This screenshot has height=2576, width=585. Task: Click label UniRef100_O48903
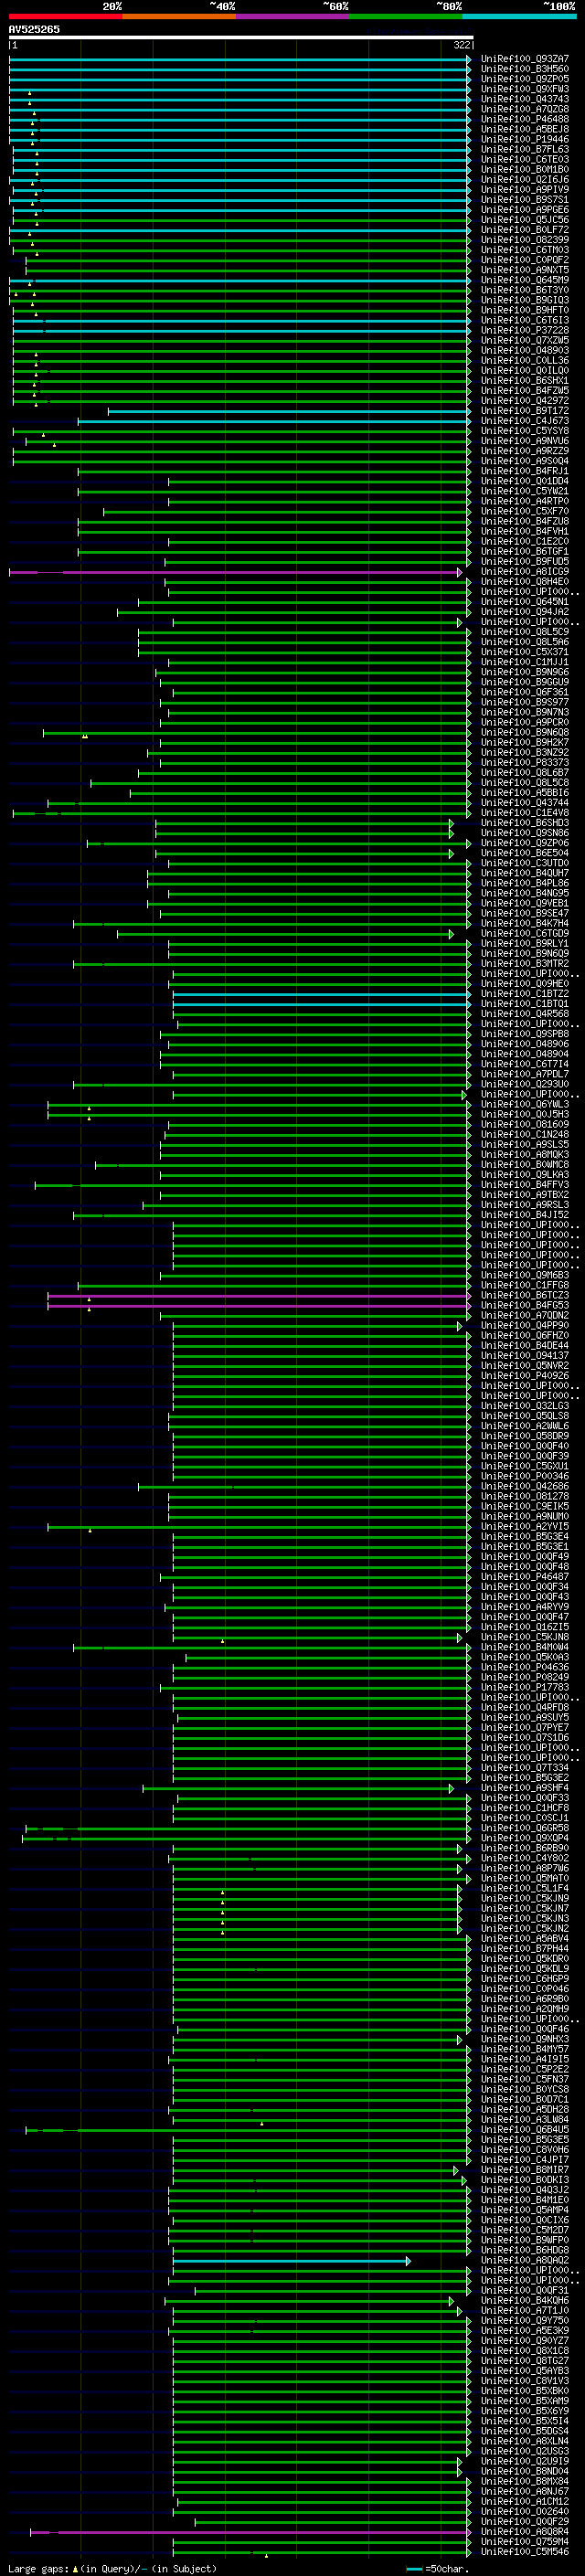click(525, 351)
